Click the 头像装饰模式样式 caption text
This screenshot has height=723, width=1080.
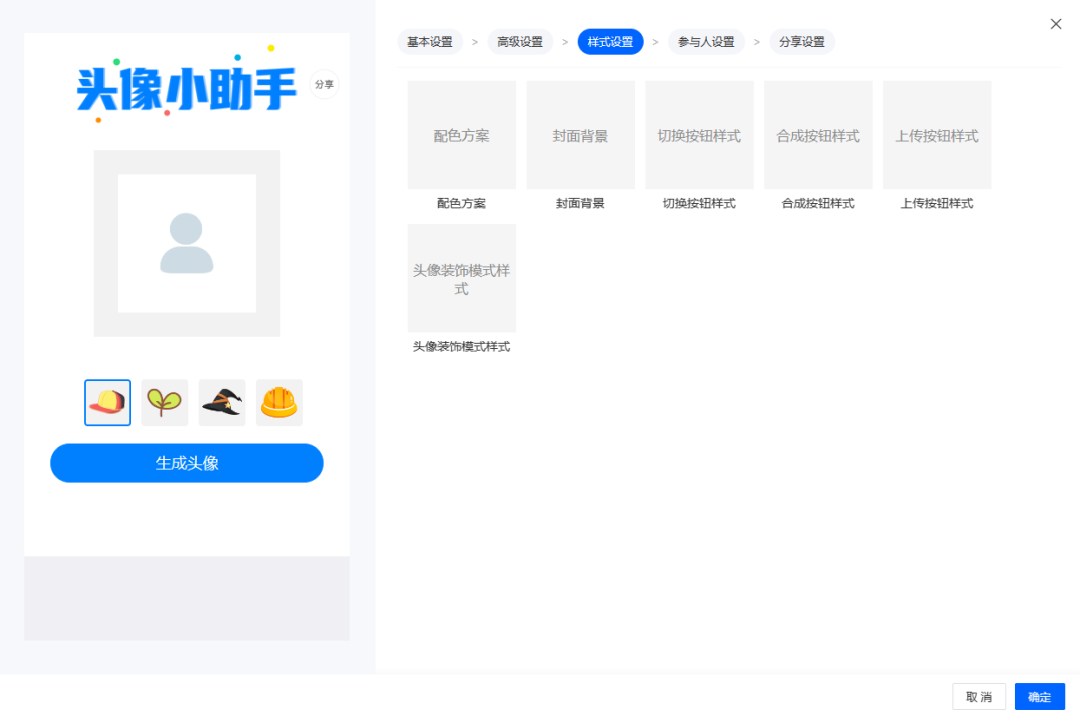[x=461, y=347]
